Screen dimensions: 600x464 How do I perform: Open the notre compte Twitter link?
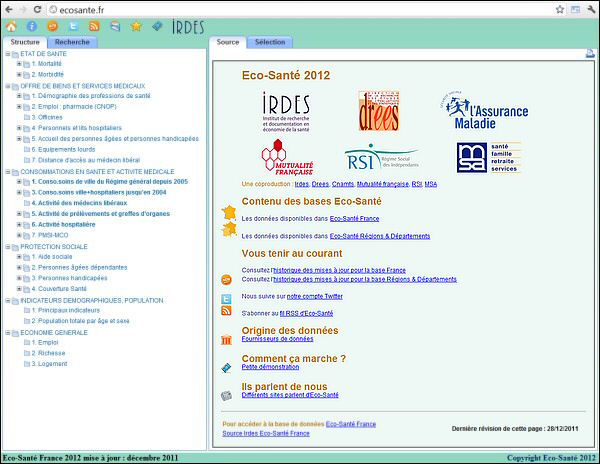(315, 296)
